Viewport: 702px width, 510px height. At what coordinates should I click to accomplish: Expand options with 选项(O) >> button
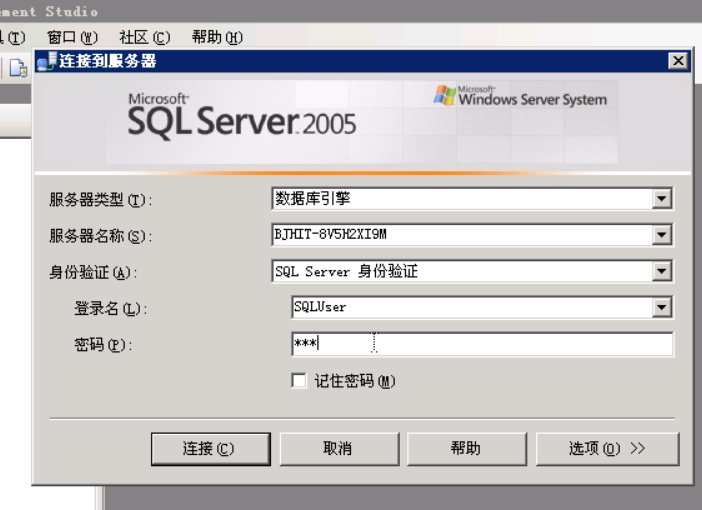[608, 449]
